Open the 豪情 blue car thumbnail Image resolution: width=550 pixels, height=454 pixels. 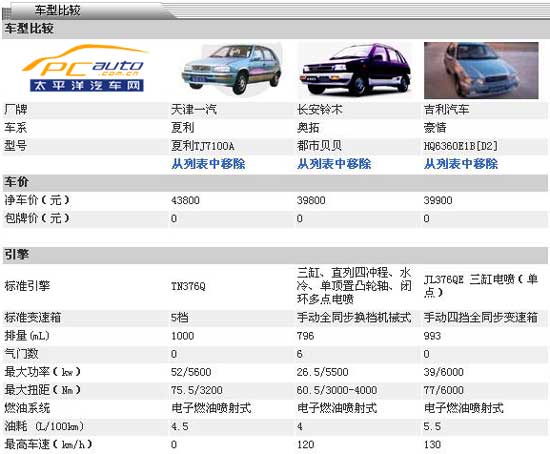tap(481, 70)
